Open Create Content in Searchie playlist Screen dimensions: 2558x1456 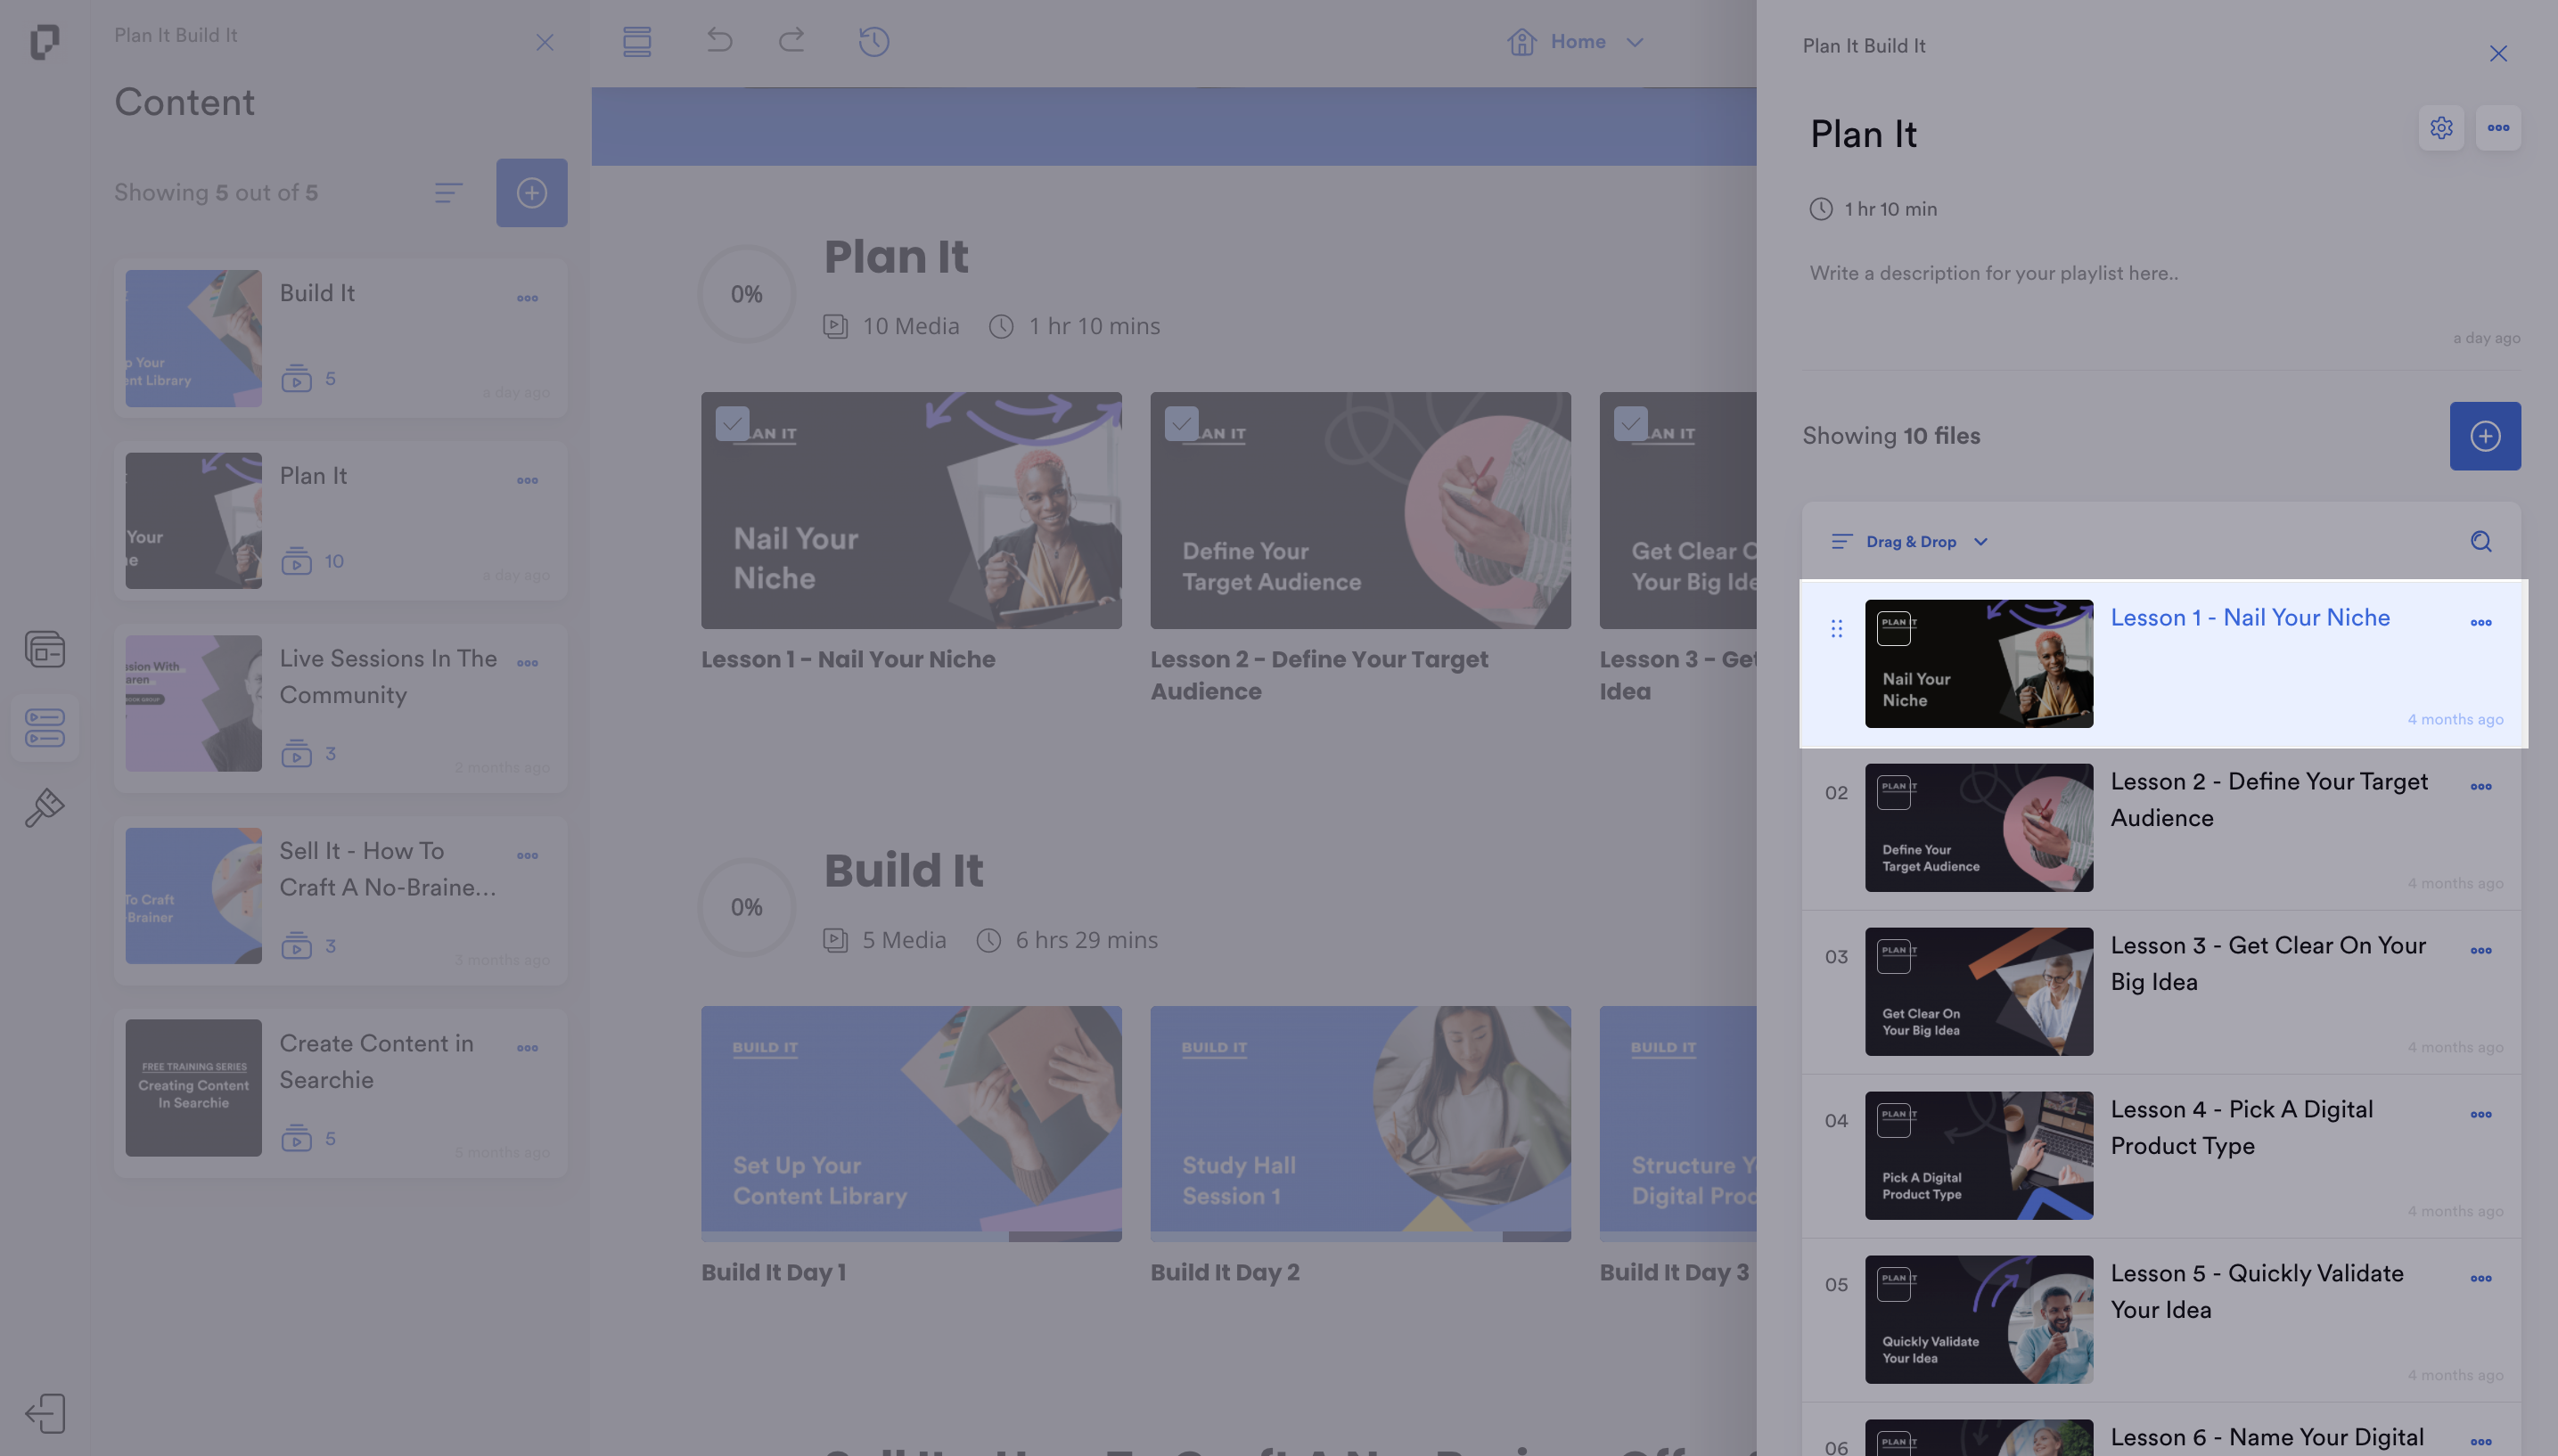click(340, 1092)
